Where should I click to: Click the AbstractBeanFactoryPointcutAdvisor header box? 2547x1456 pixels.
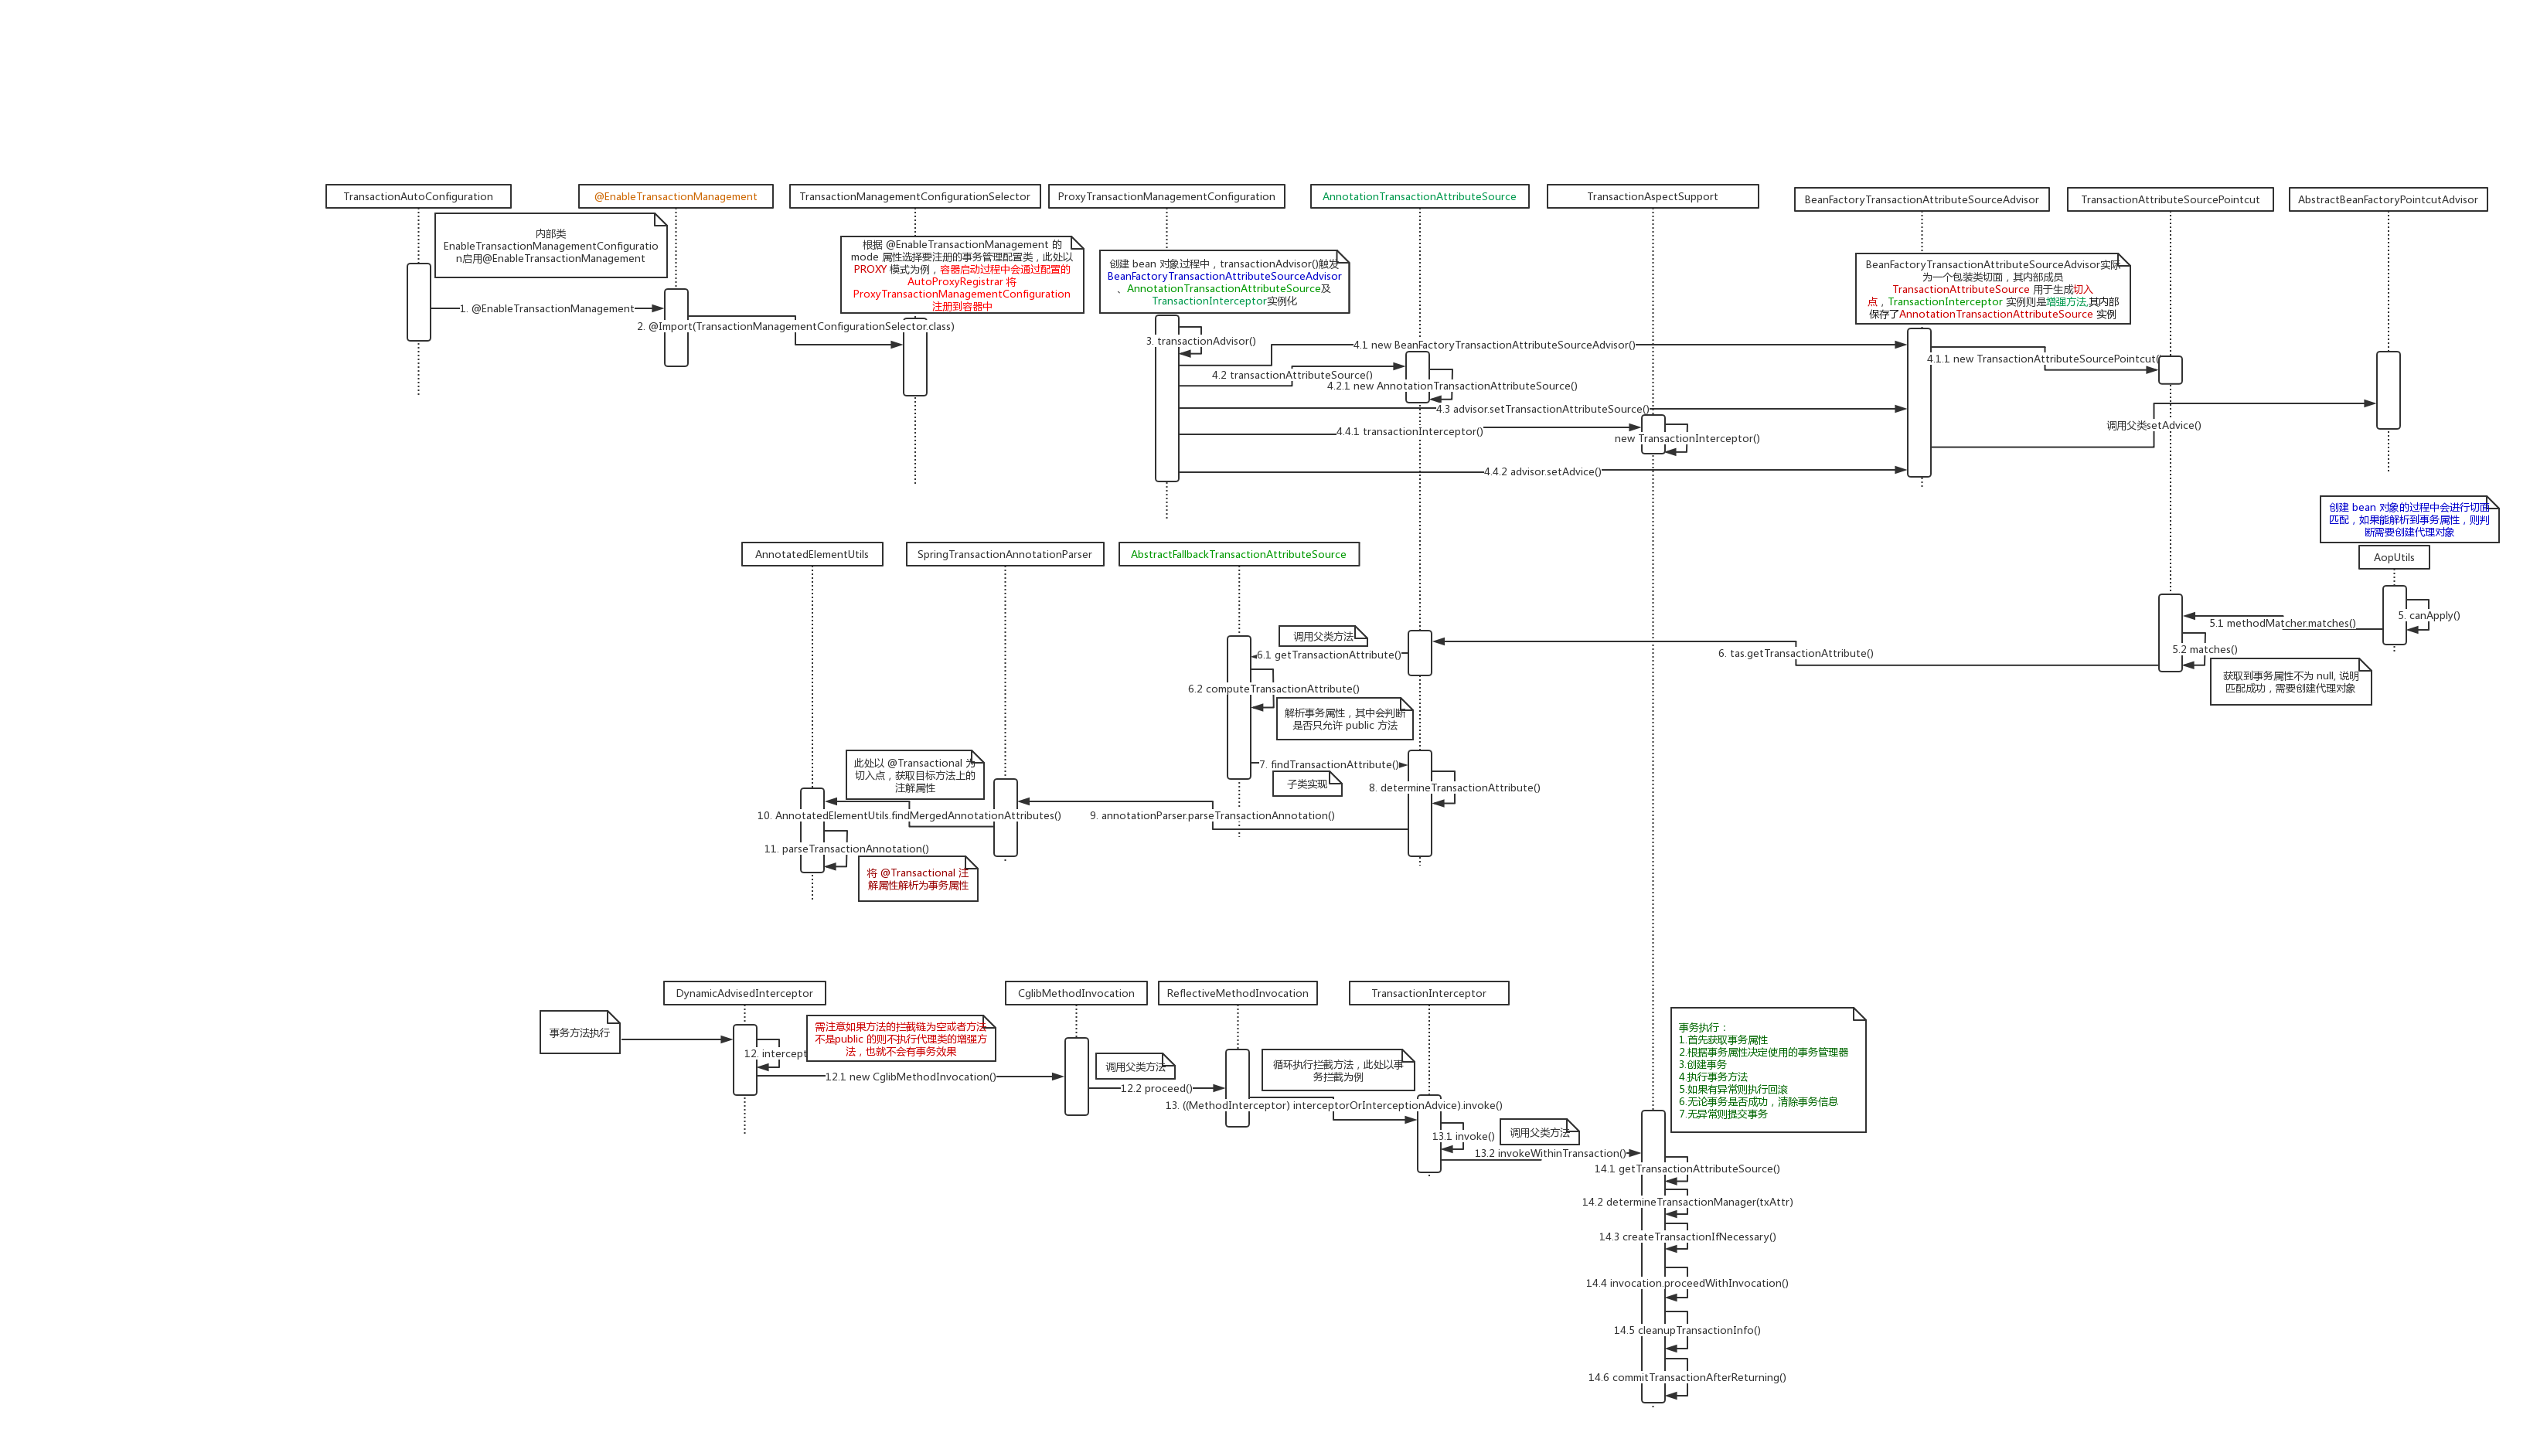point(2387,199)
